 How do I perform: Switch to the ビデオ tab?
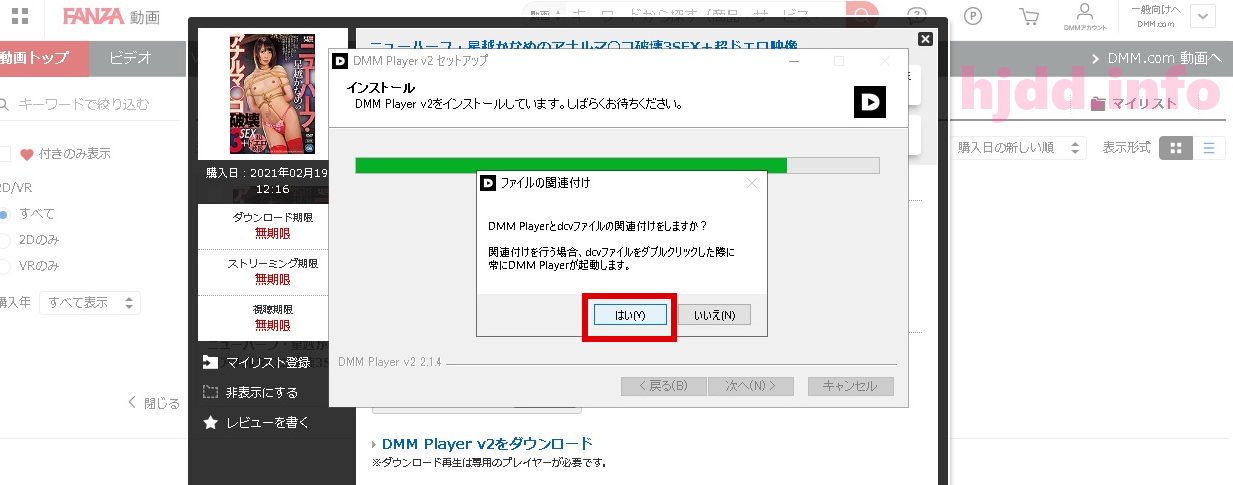131,59
